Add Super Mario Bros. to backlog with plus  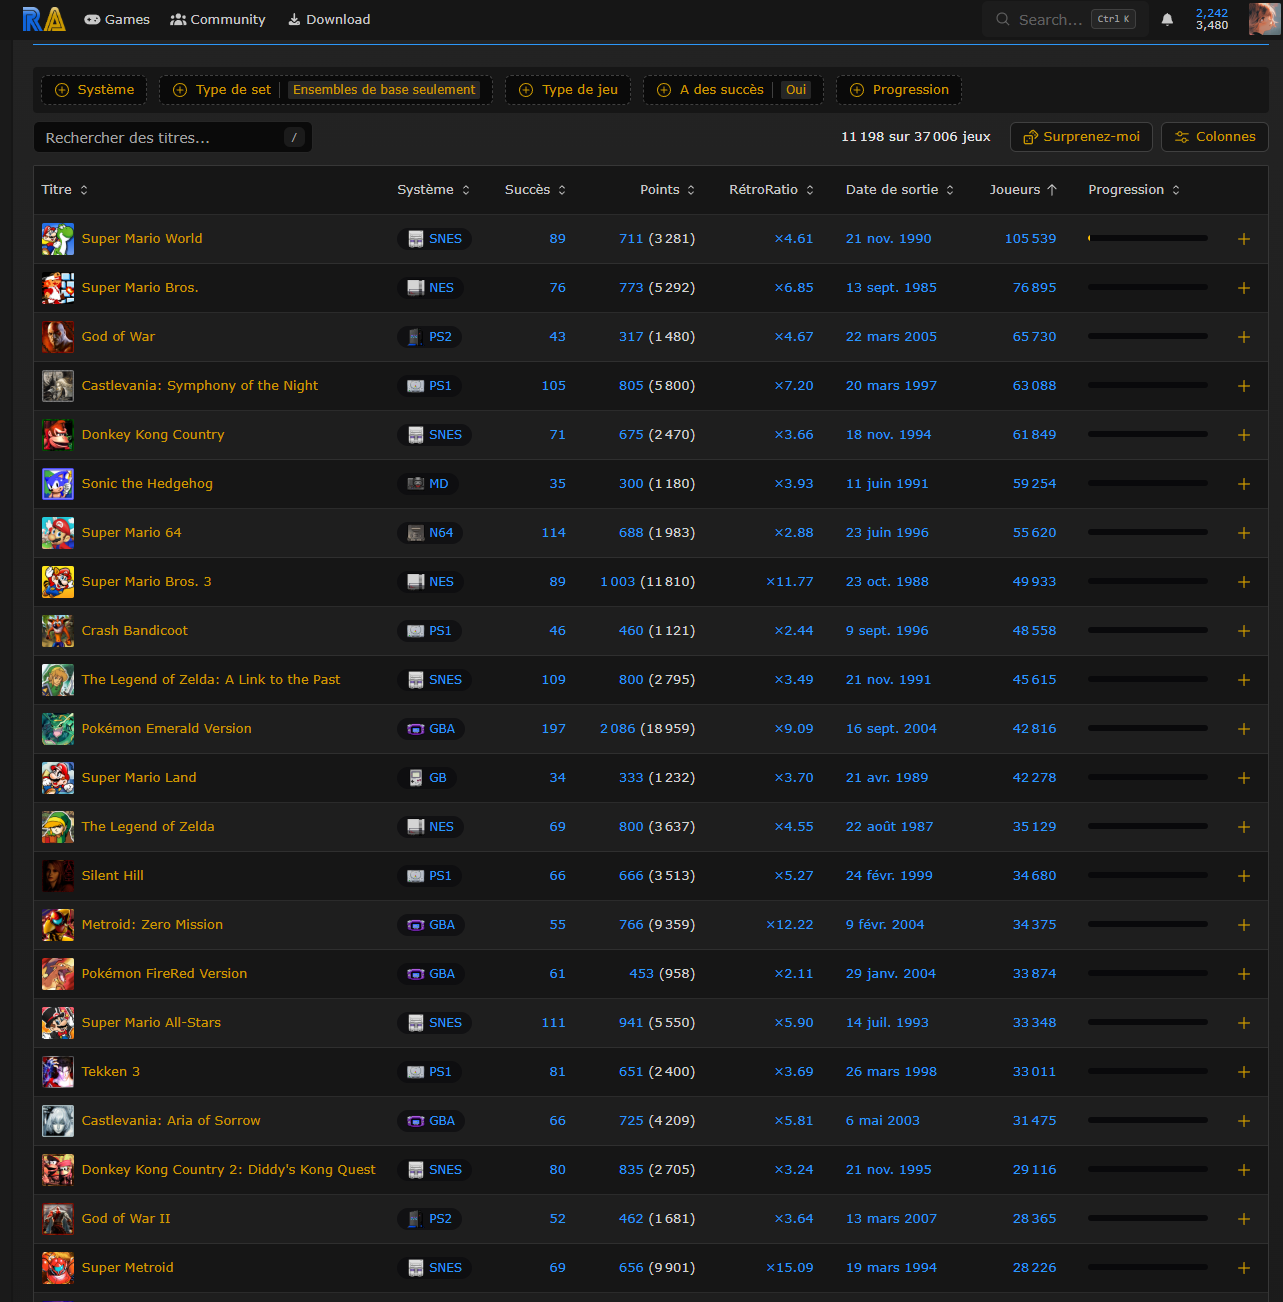point(1244,288)
